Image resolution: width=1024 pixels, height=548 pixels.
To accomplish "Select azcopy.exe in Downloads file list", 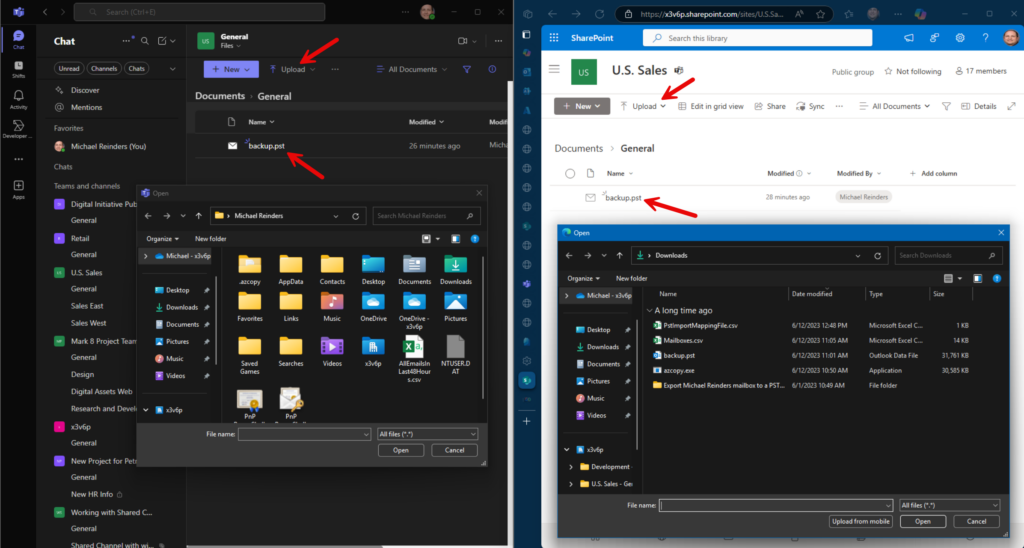I will (x=679, y=371).
